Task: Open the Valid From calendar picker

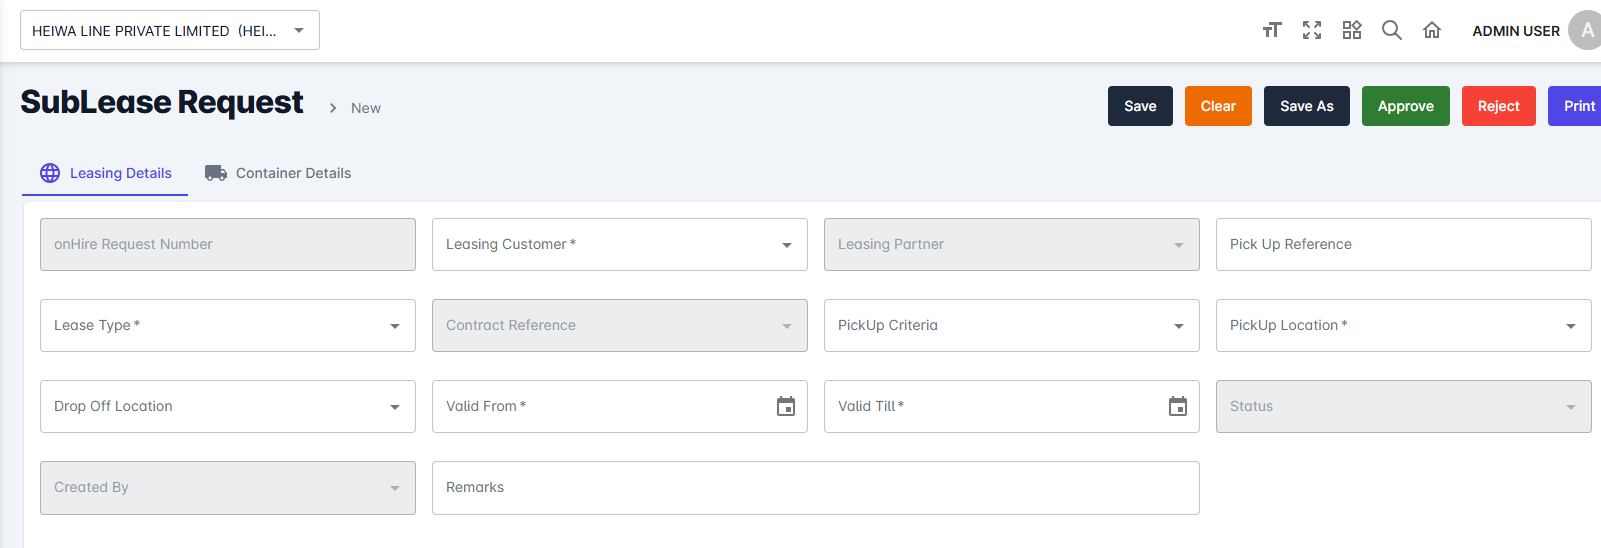Action: tap(786, 406)
